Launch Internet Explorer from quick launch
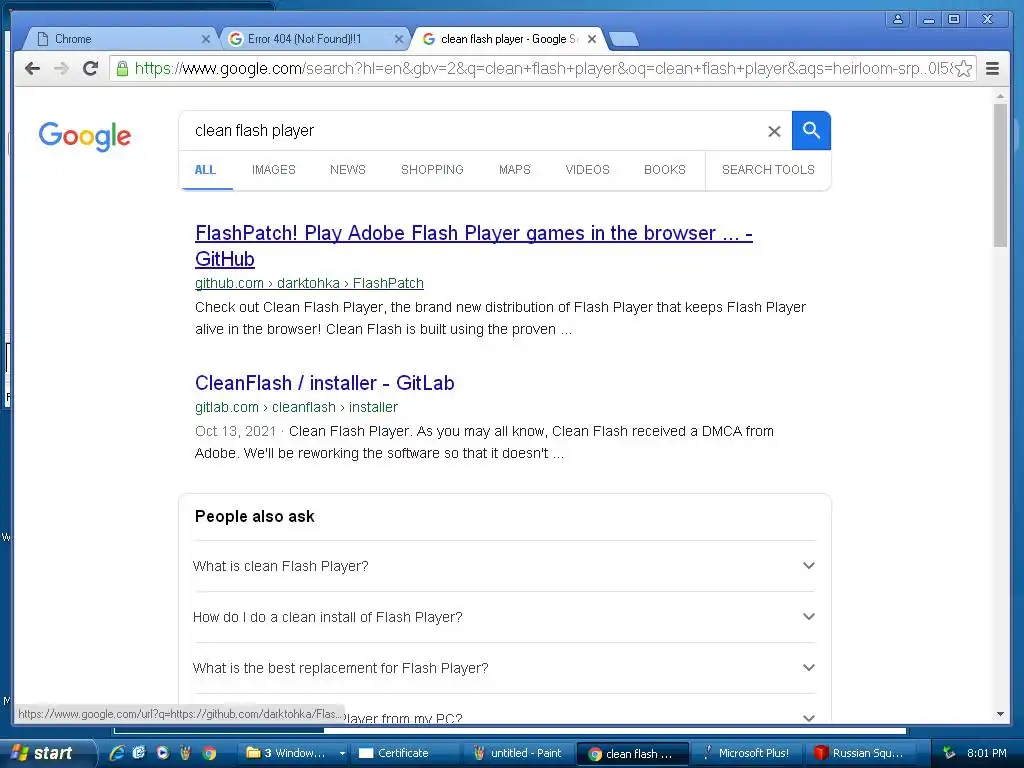Screen dimensions: 1024x768 [117, 753]
